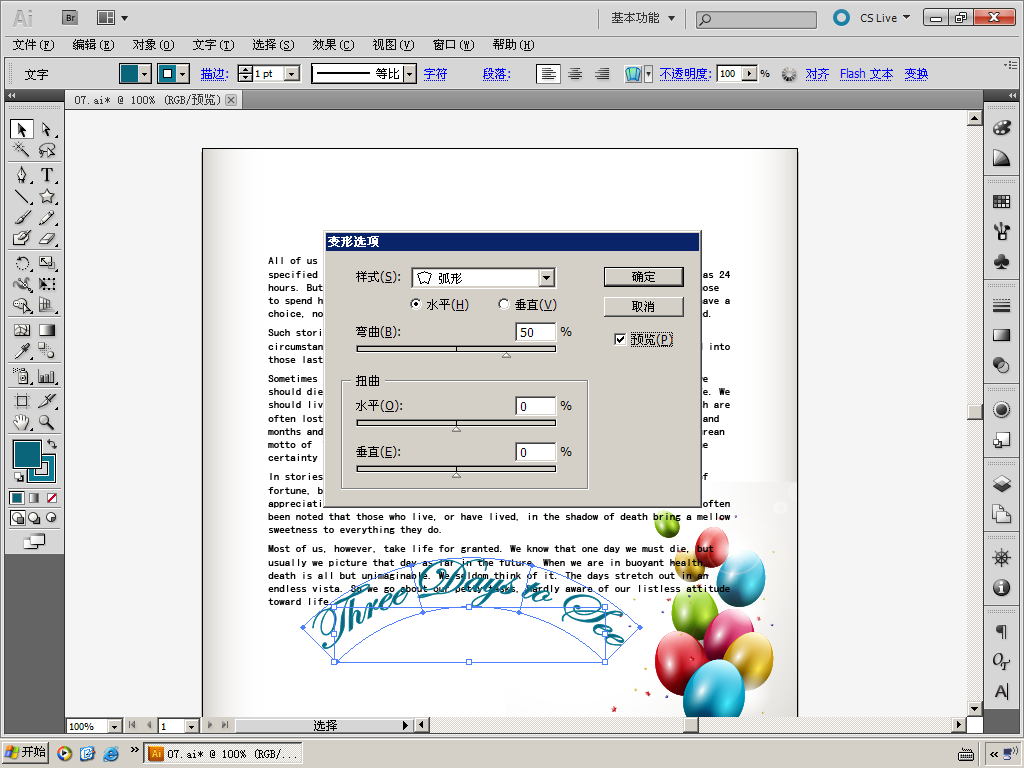1024x768 pixels.
Task: Select the Rotate tool
Action: 22,263
